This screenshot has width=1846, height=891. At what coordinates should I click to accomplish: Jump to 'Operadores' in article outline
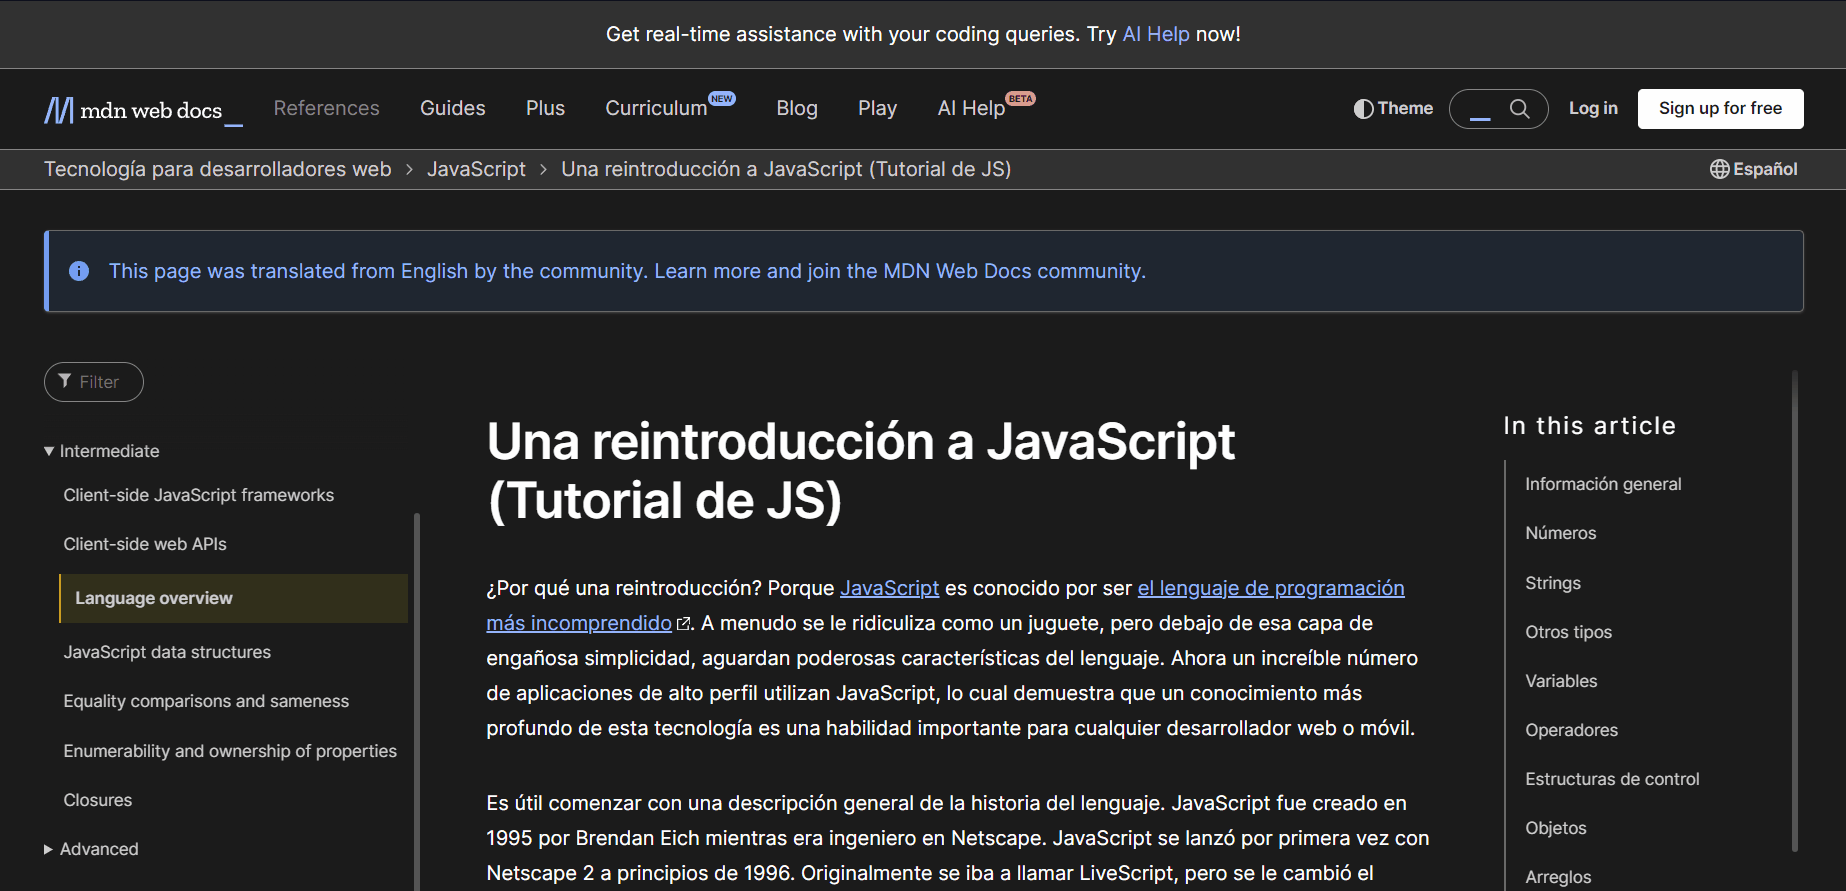1571,730
